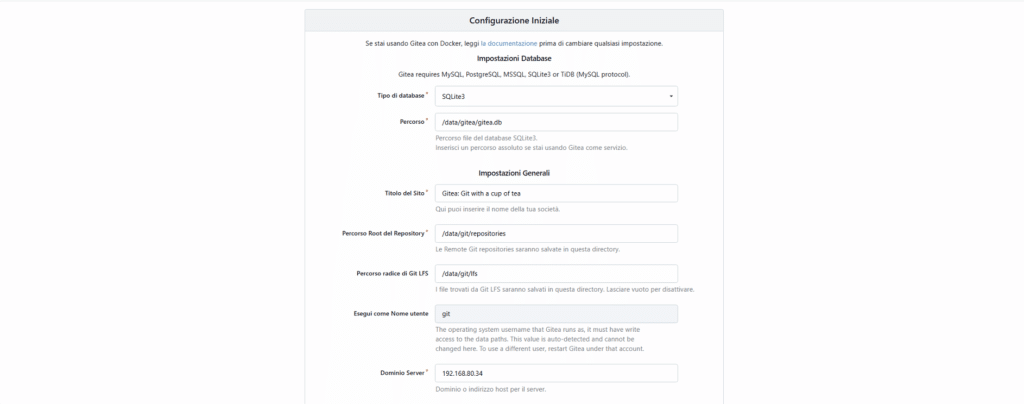This screenshot has height=404, width=1024.
Task: Click the Esegui come Nome utente label
Action: pos(391,313)
